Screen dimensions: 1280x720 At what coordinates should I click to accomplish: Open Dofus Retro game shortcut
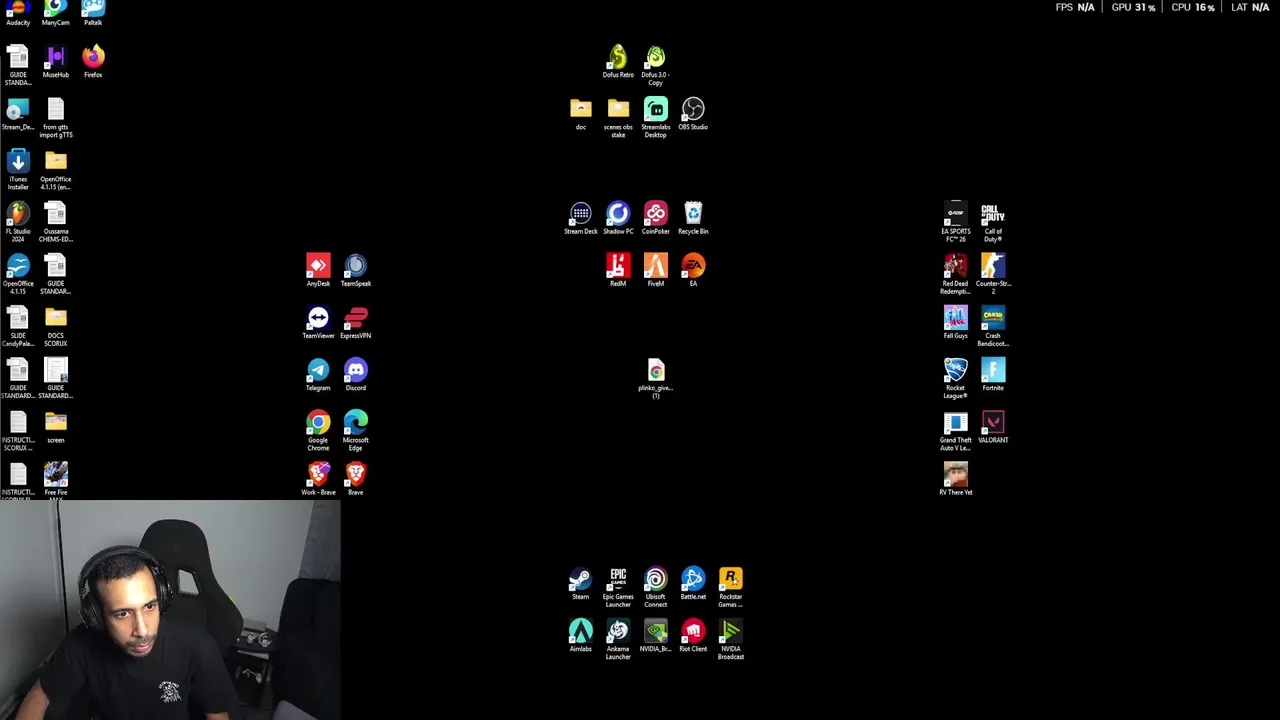click(618, 62)
